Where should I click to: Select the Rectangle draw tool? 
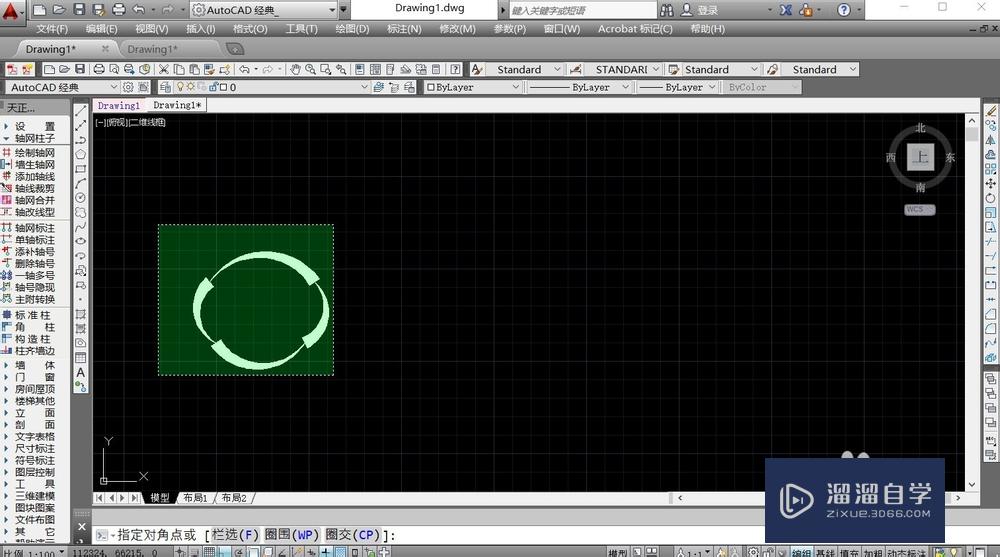tap(80, 169)
